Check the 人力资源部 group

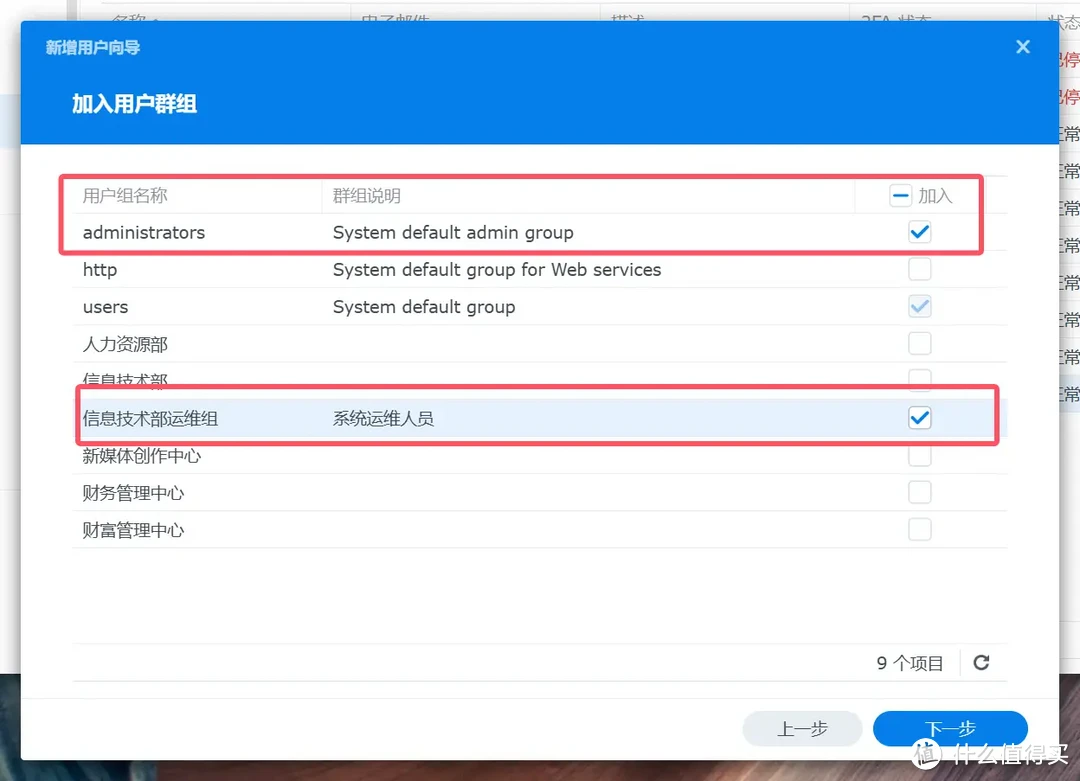coord(919,343)
